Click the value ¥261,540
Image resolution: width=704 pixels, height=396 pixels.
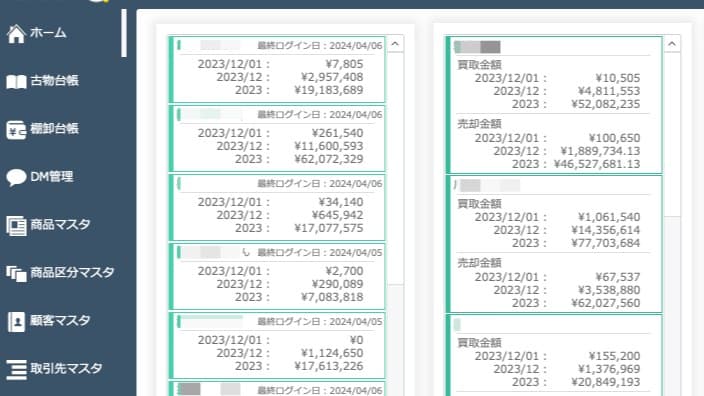tap(338, 133)
